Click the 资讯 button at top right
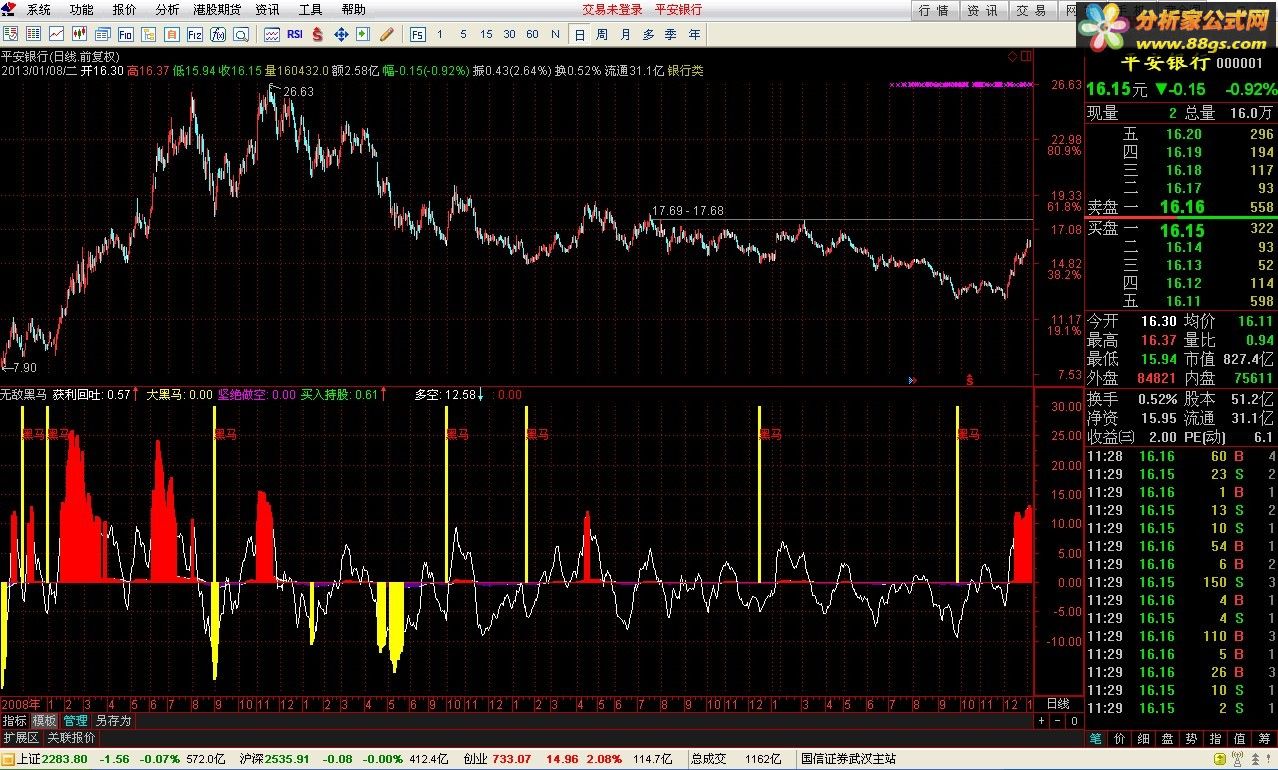Screen dimensions: 1278x770 click(x=982, y=10)
